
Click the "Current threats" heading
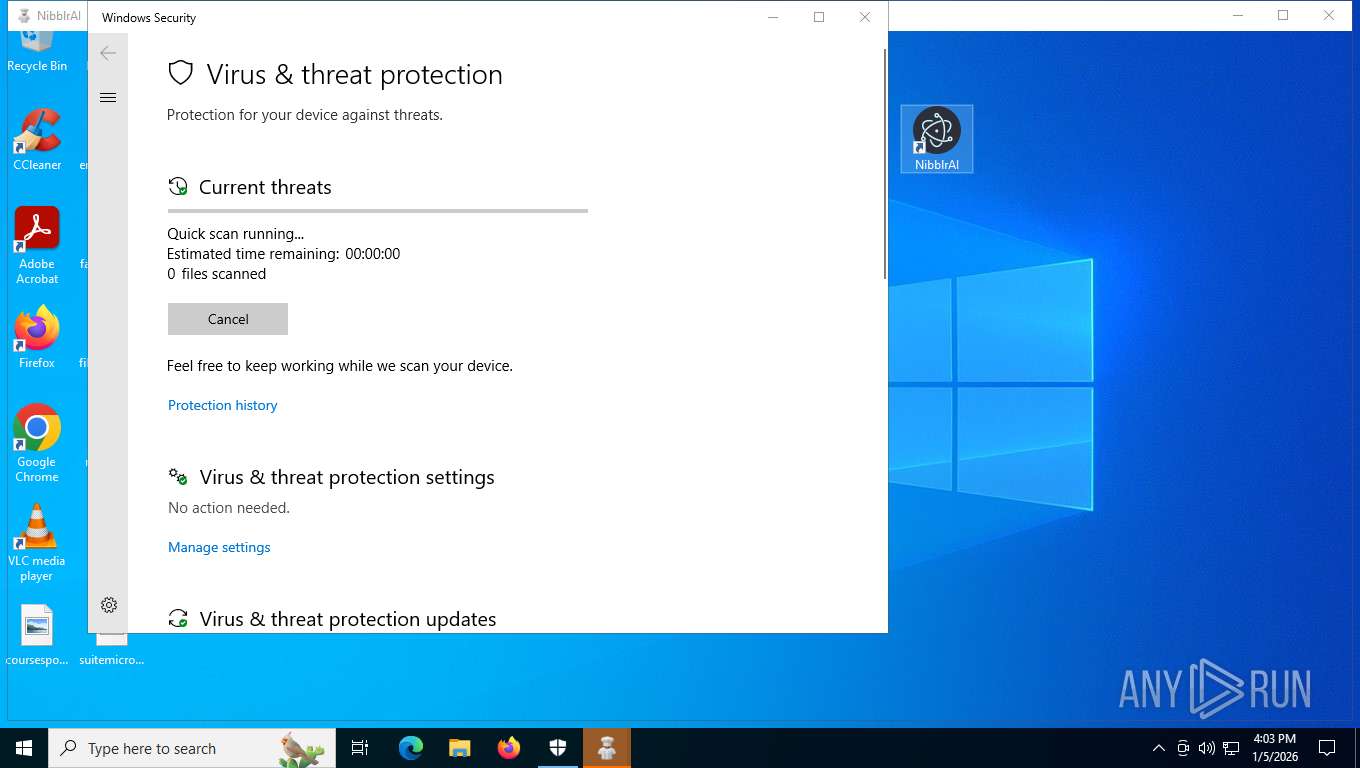click(x=265, y=187)
